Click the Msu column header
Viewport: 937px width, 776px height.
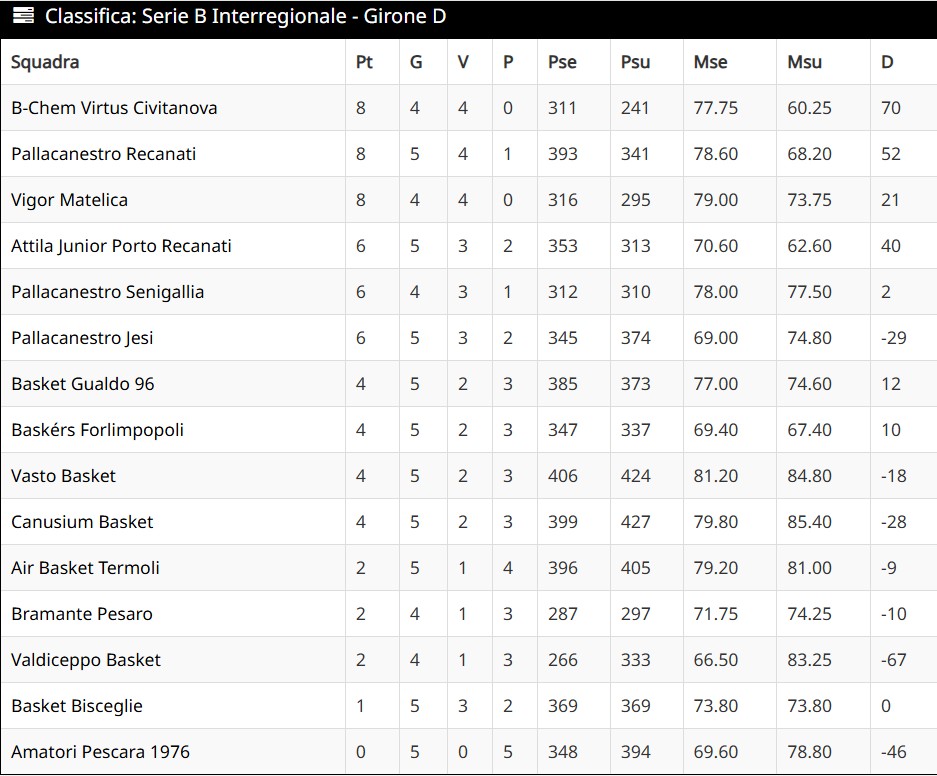pyautogui.click(x=804, y=62)
